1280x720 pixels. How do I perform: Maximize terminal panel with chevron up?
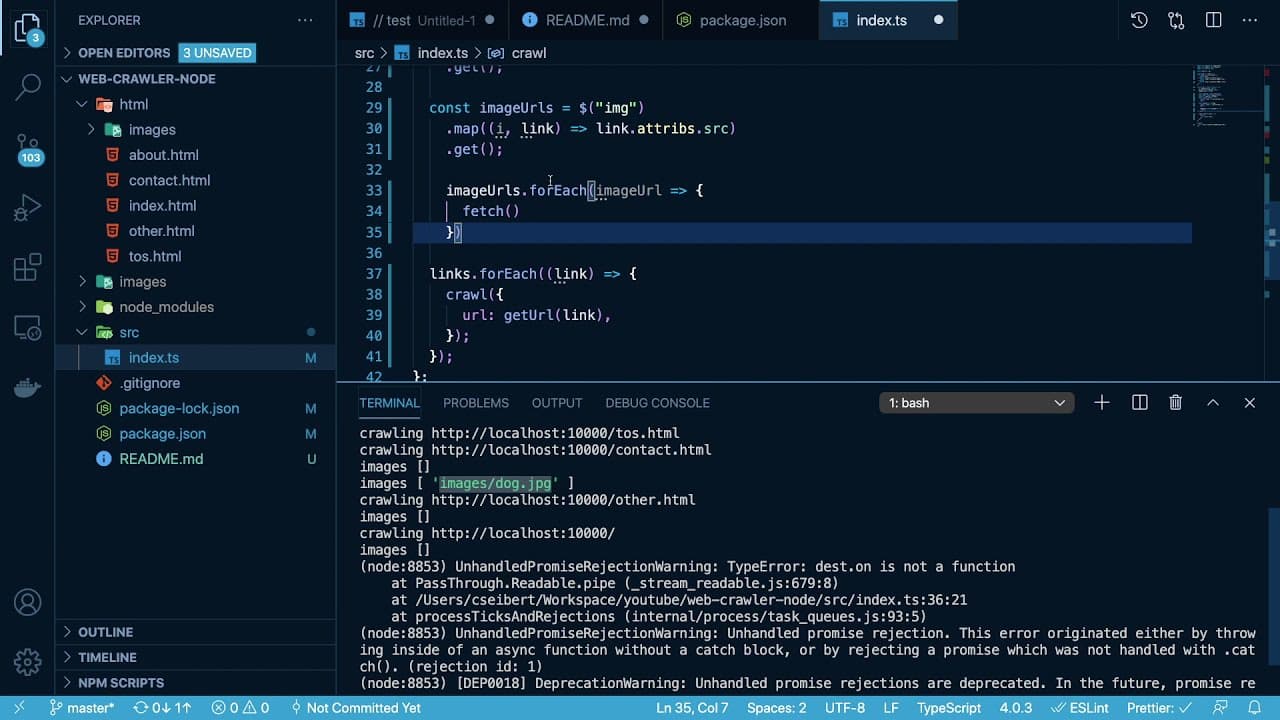click(x=1213, y=403)
